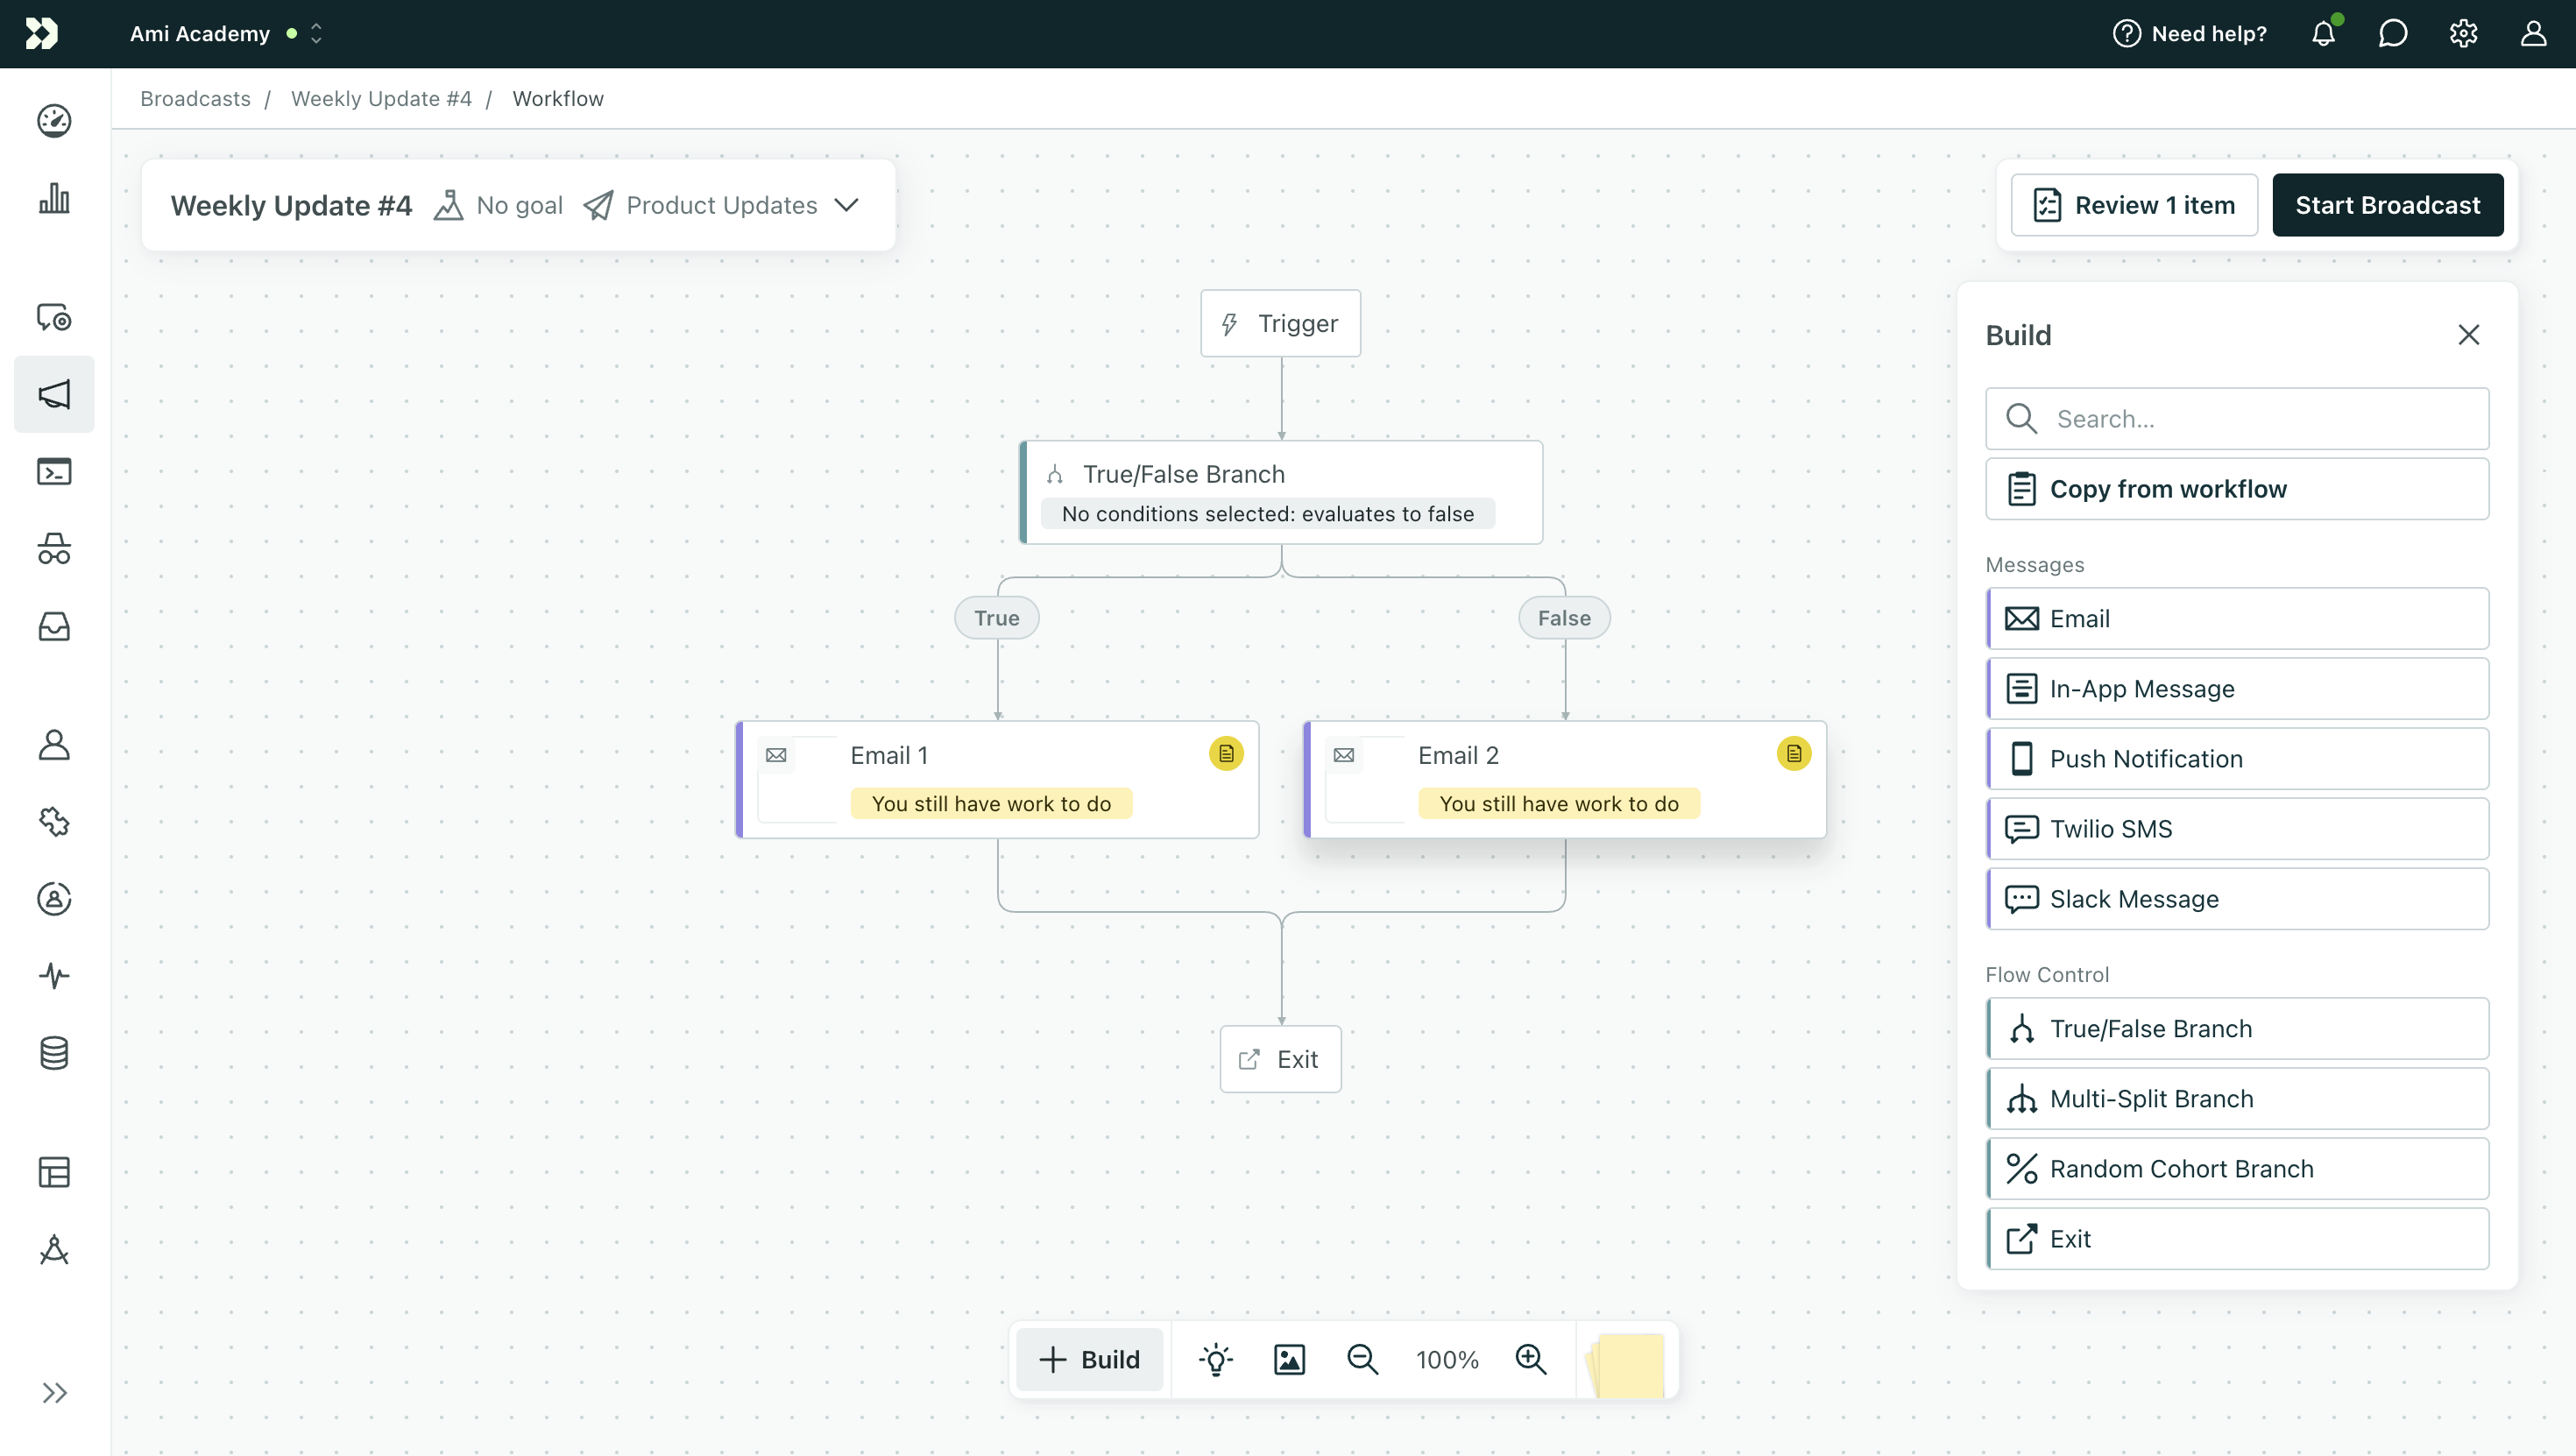Open the People sidebar icon
Viewport: 2576px width, 1456px height.
click(x=54, y=744)
